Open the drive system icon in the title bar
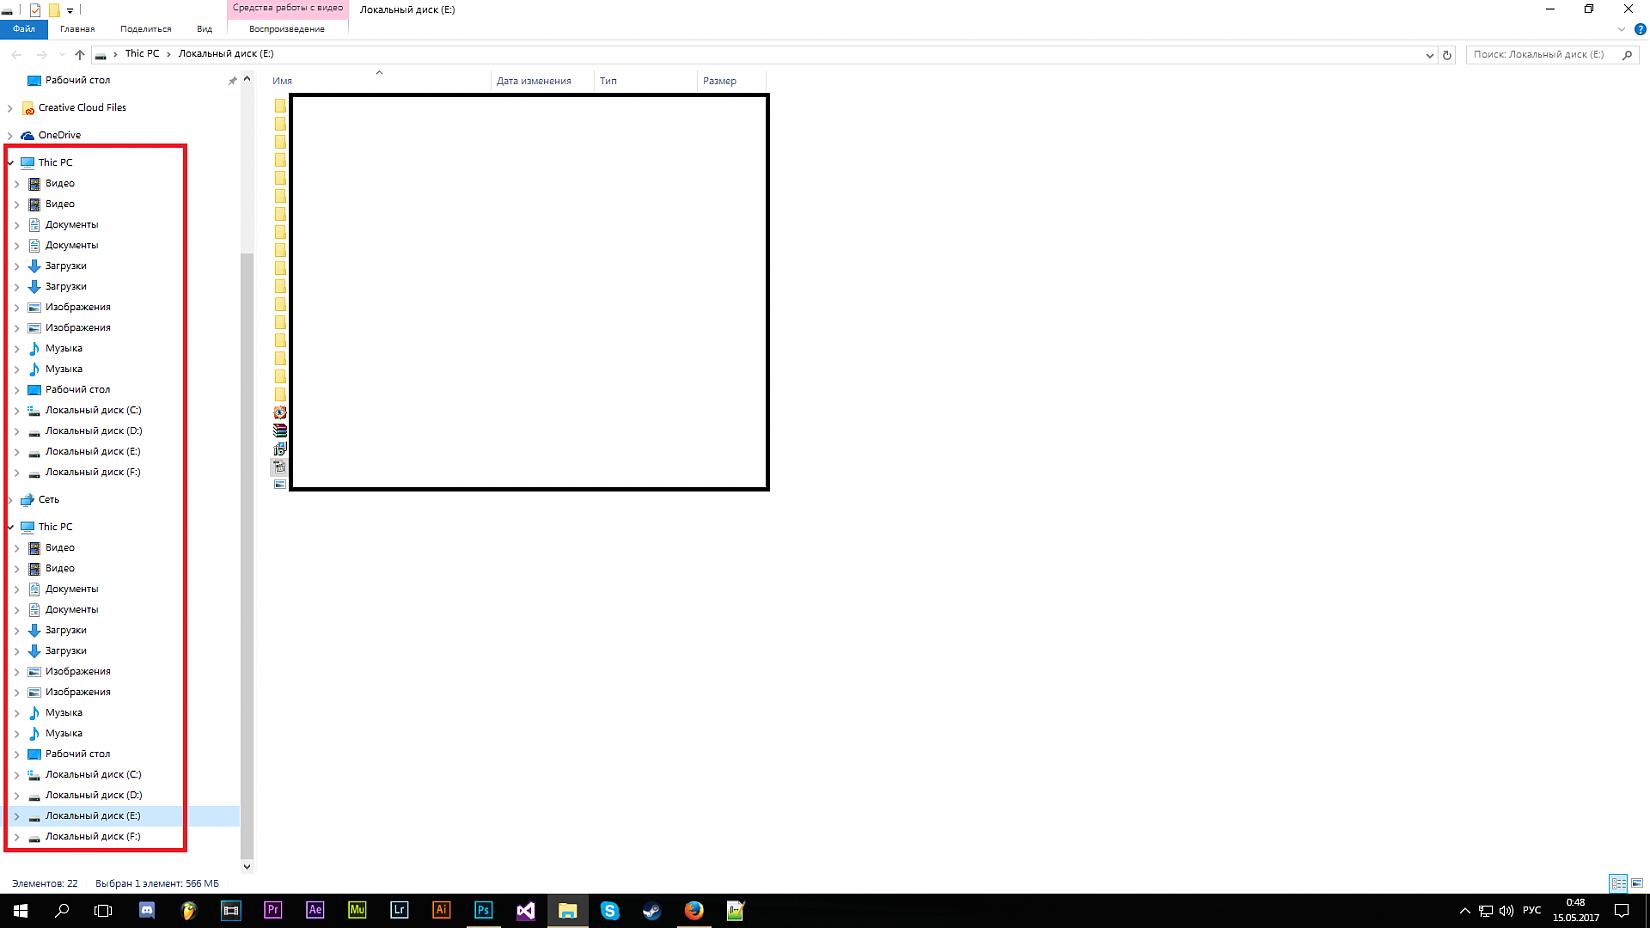 click(7, 10)
